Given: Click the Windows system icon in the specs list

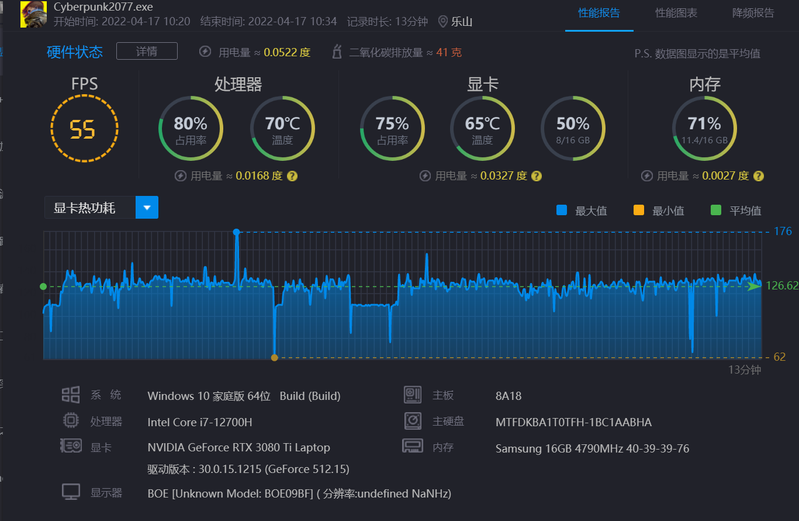Looking at the screenshot, I should point(71,395).
